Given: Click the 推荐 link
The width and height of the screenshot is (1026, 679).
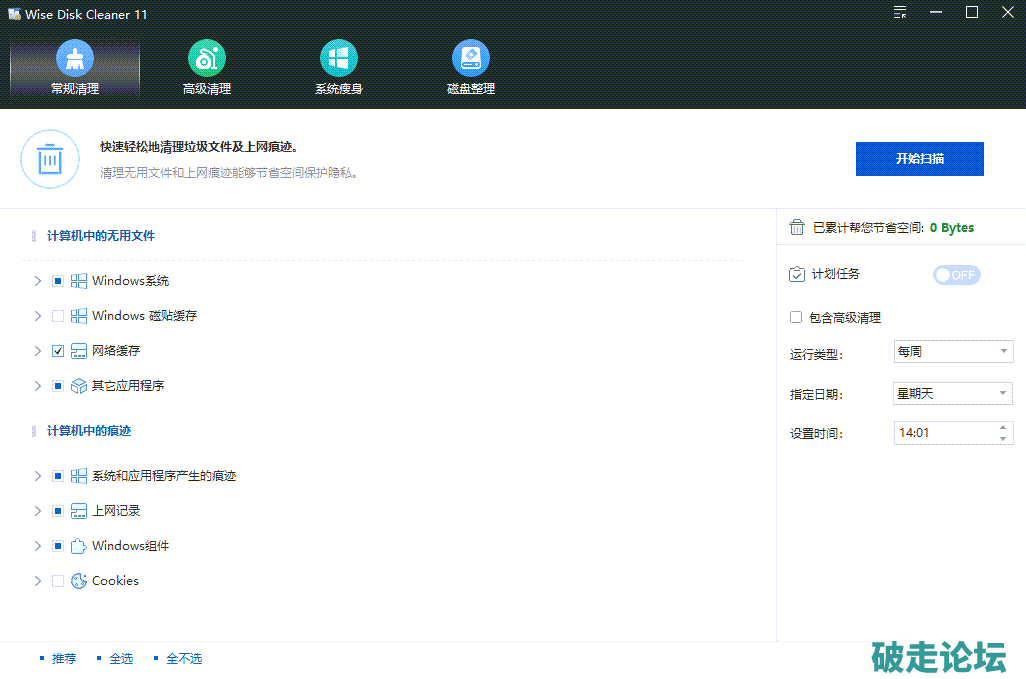Looking at the screenshot, I should point(64,659).
